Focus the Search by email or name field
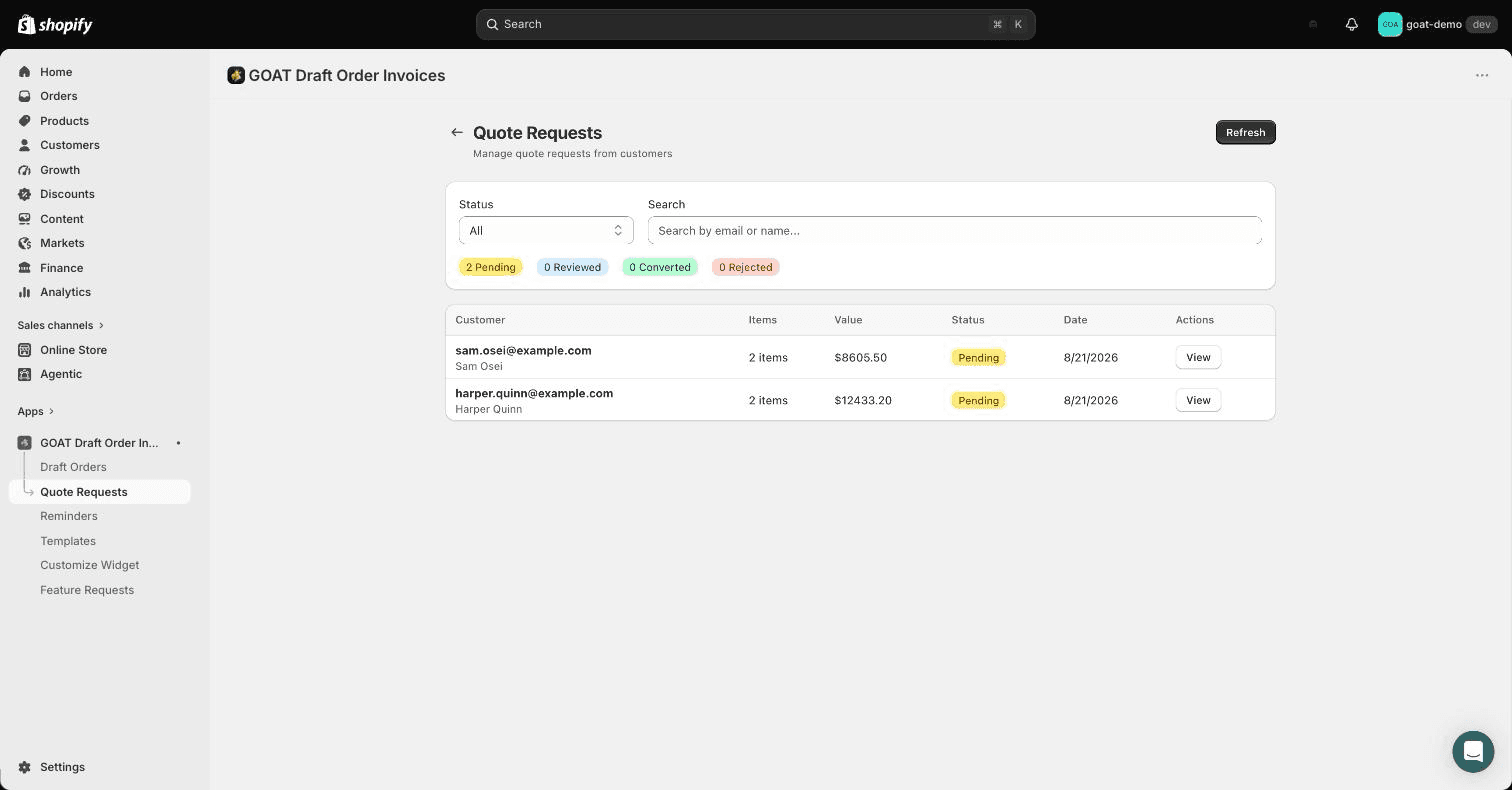The image size is (1512, 790). (x=955, y=230)
